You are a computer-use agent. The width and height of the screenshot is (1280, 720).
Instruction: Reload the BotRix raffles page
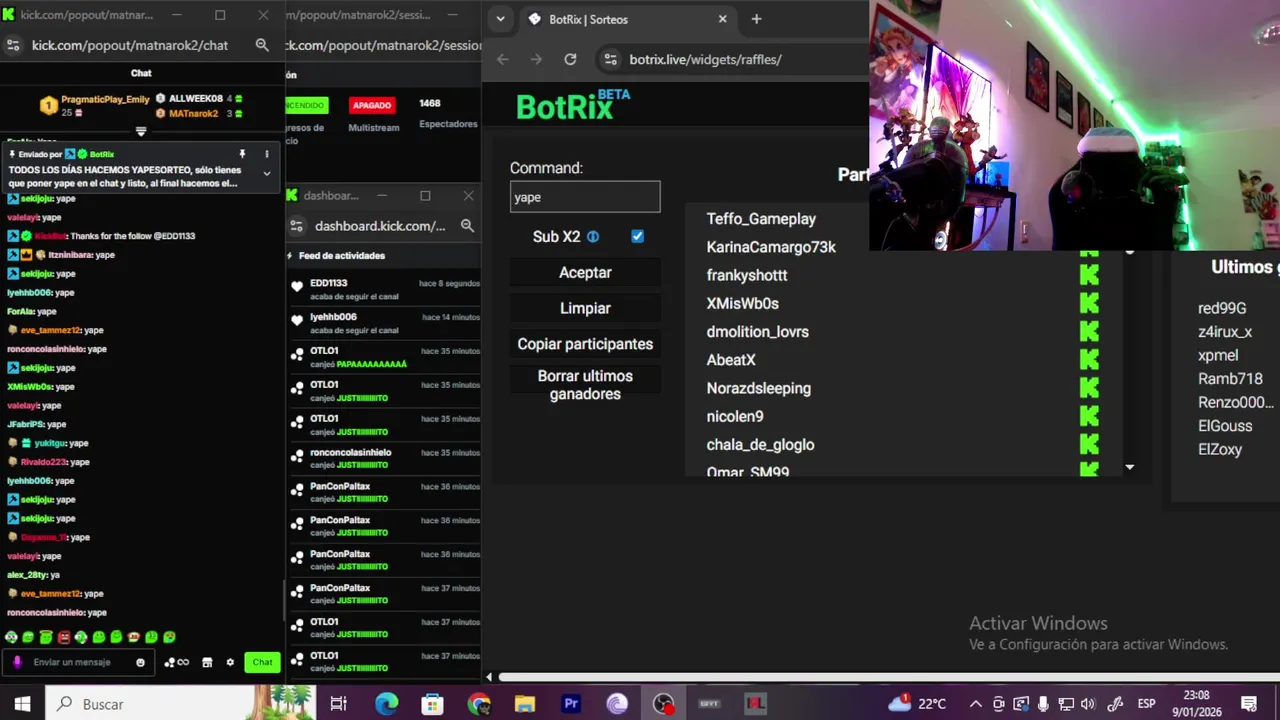[570, 59]
